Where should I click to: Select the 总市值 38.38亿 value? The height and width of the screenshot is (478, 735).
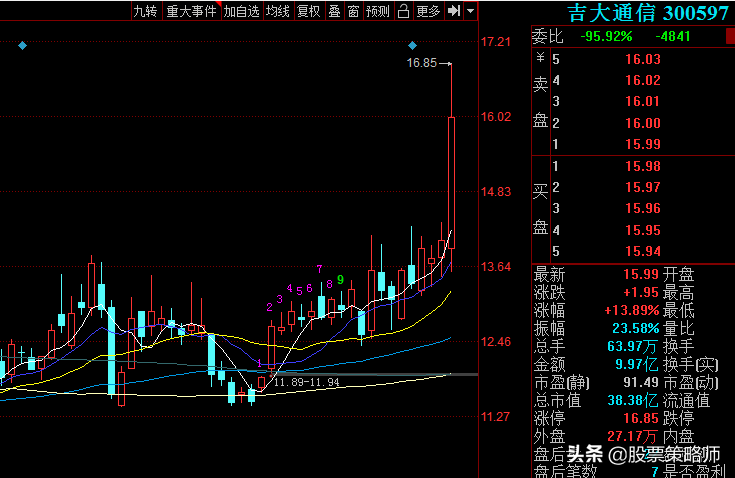pyautogui.click(x=633, y=400)
